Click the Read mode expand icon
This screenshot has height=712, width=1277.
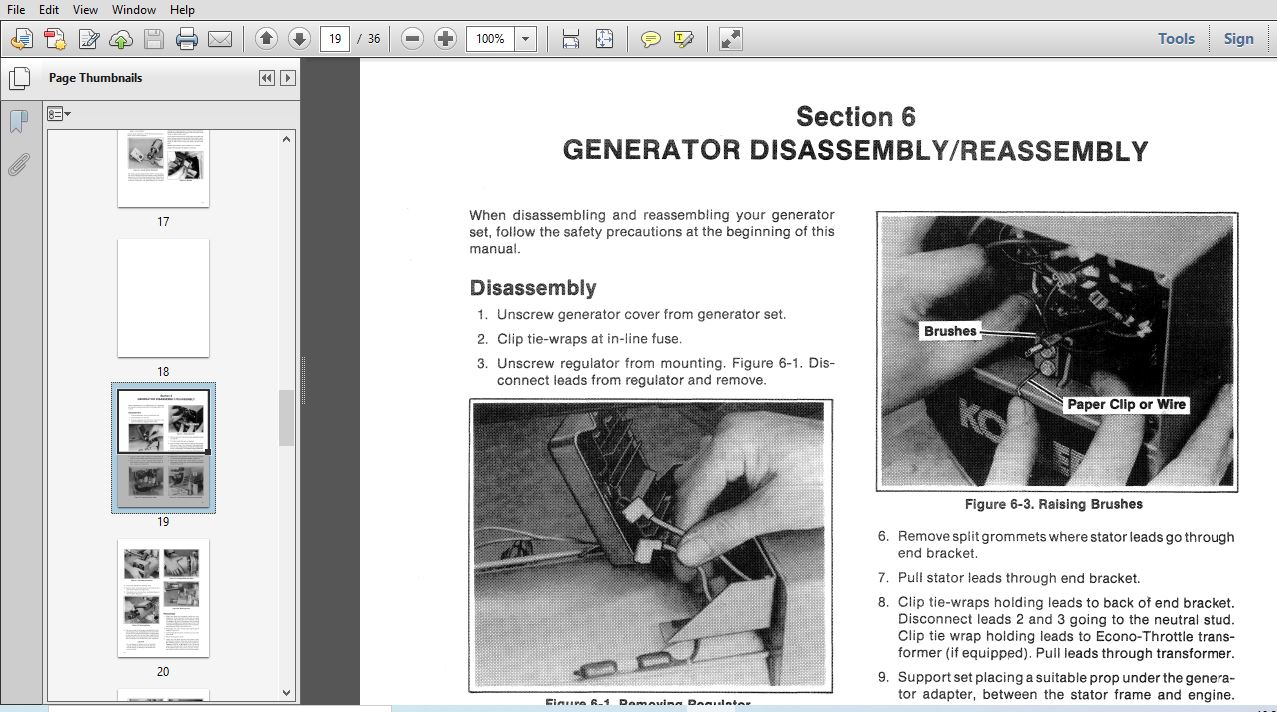click(x=731, y=39)
